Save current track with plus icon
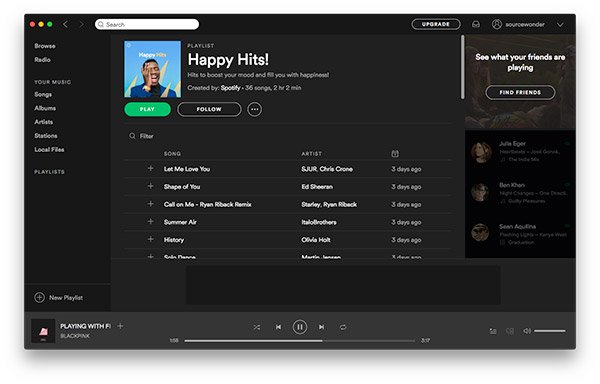600x384 pixels. (120, 326)
